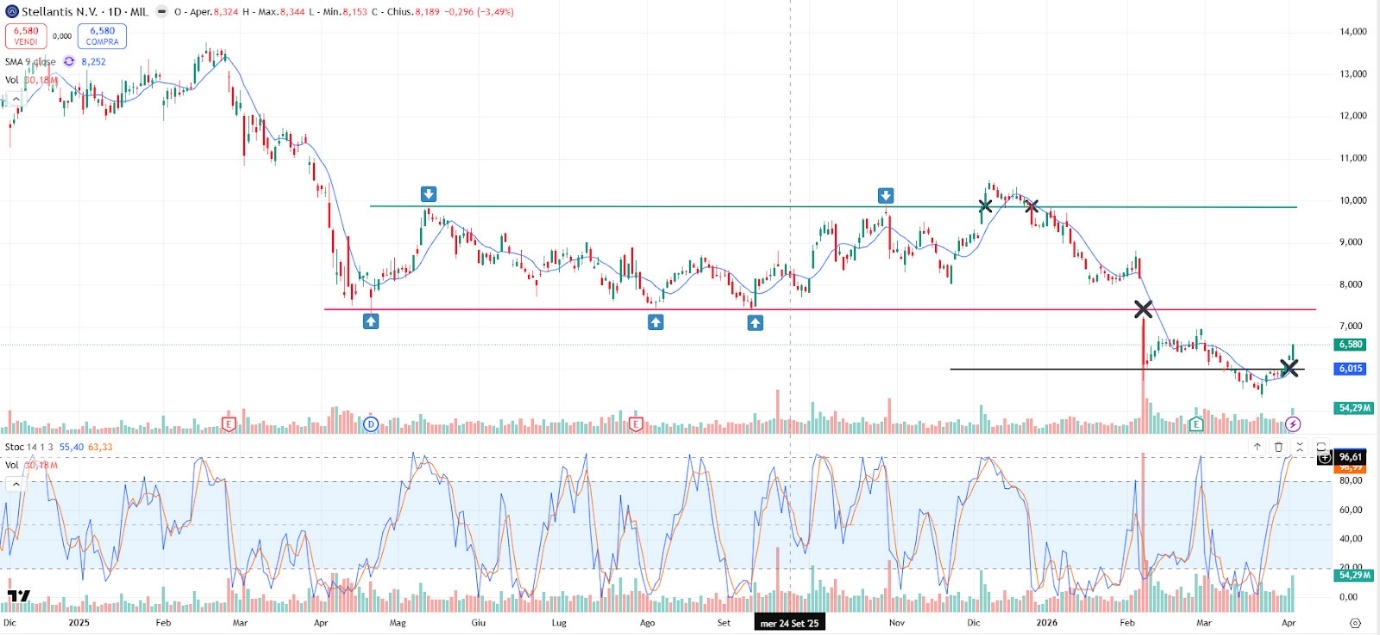Click the green earnings E marker
Screen dimensions: 1380x635
1196,424
